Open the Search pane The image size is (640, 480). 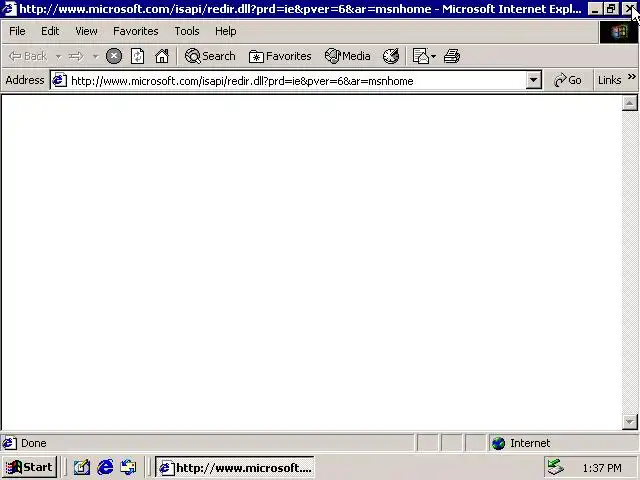point(210,56)
